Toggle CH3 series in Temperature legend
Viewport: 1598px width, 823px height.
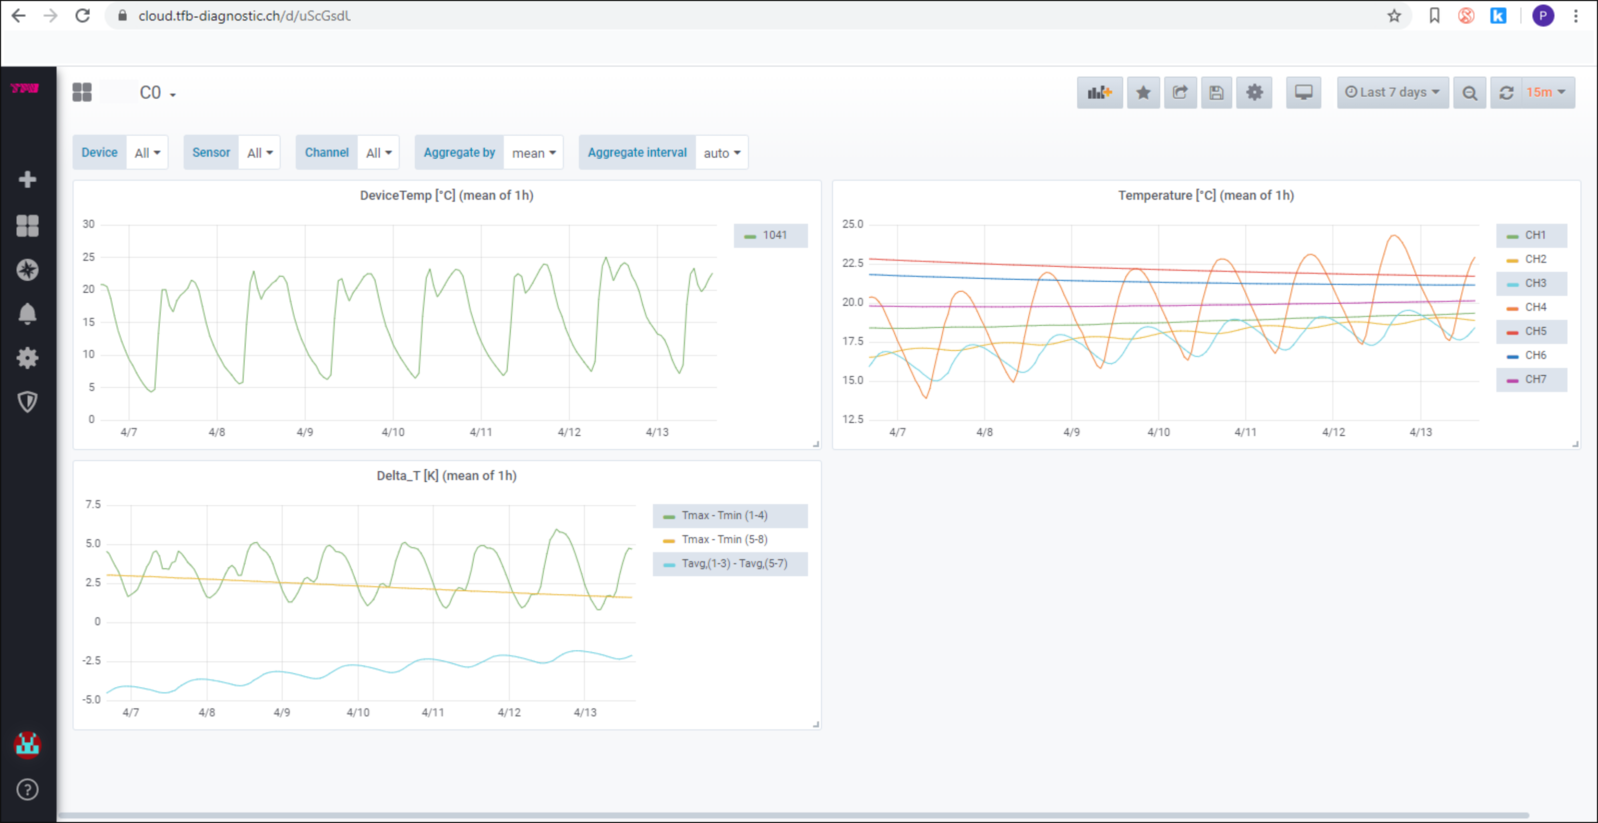[1534, 284]
